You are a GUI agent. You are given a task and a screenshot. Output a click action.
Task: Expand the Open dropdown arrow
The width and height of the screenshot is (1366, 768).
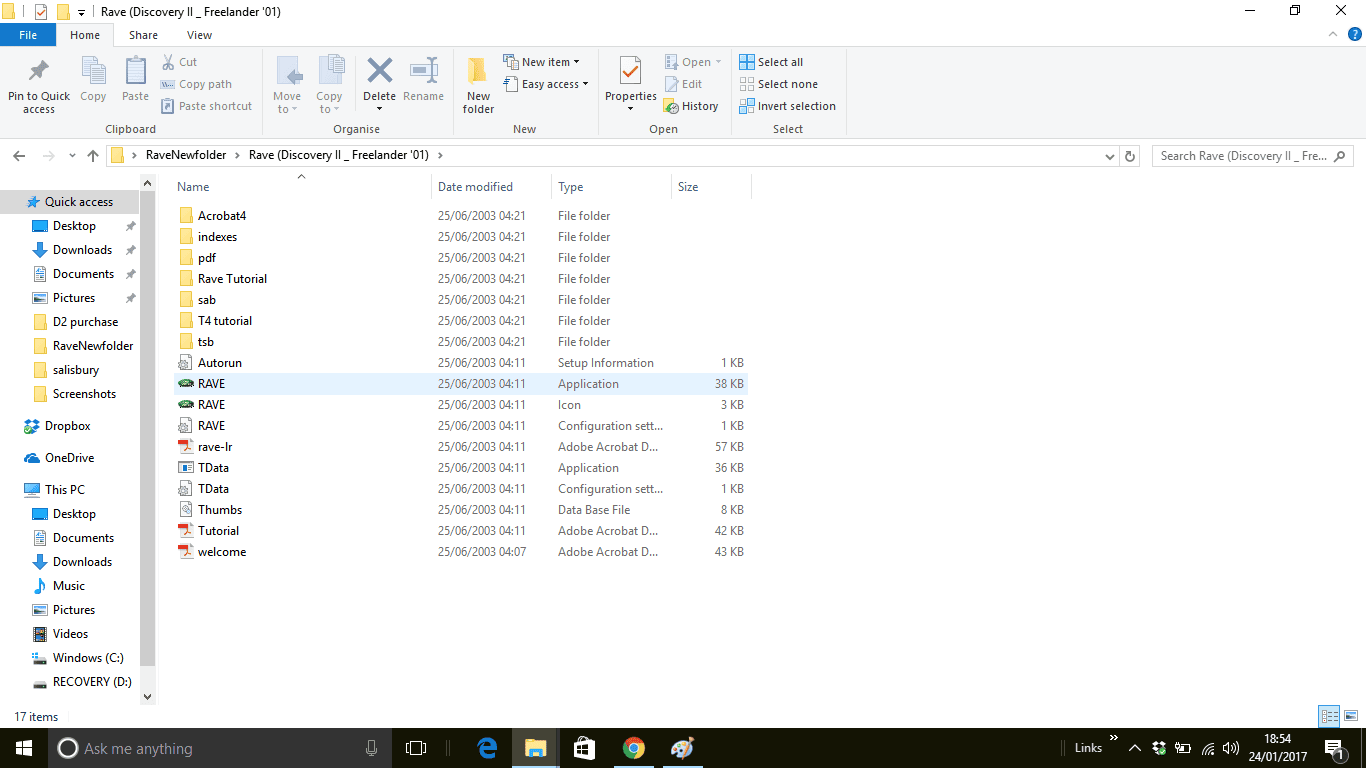coord(718,62)
